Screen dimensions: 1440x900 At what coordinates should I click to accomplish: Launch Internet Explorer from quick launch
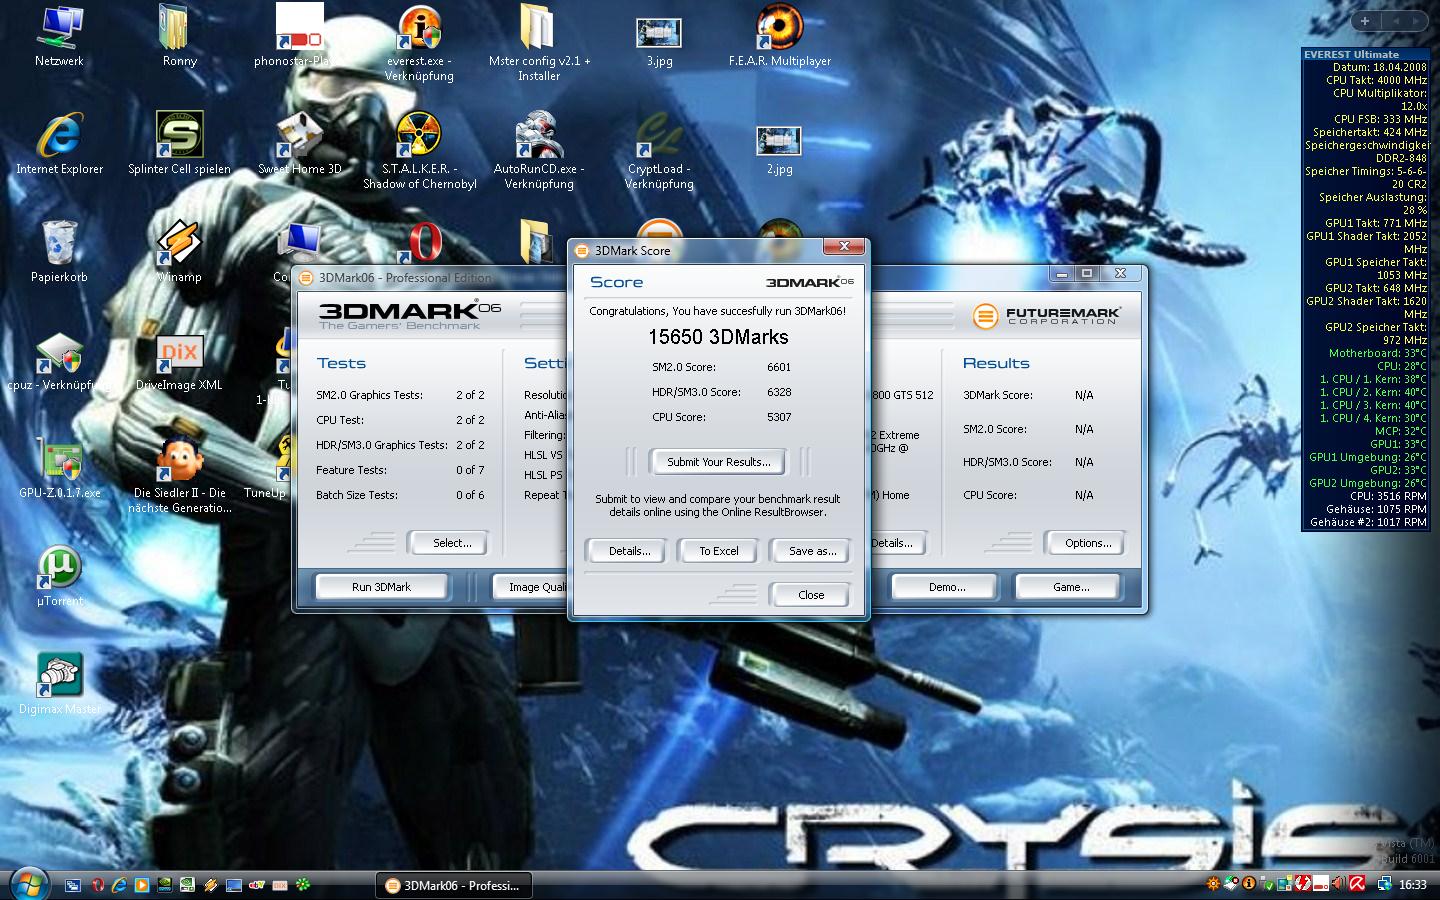[x=119, y=885]
